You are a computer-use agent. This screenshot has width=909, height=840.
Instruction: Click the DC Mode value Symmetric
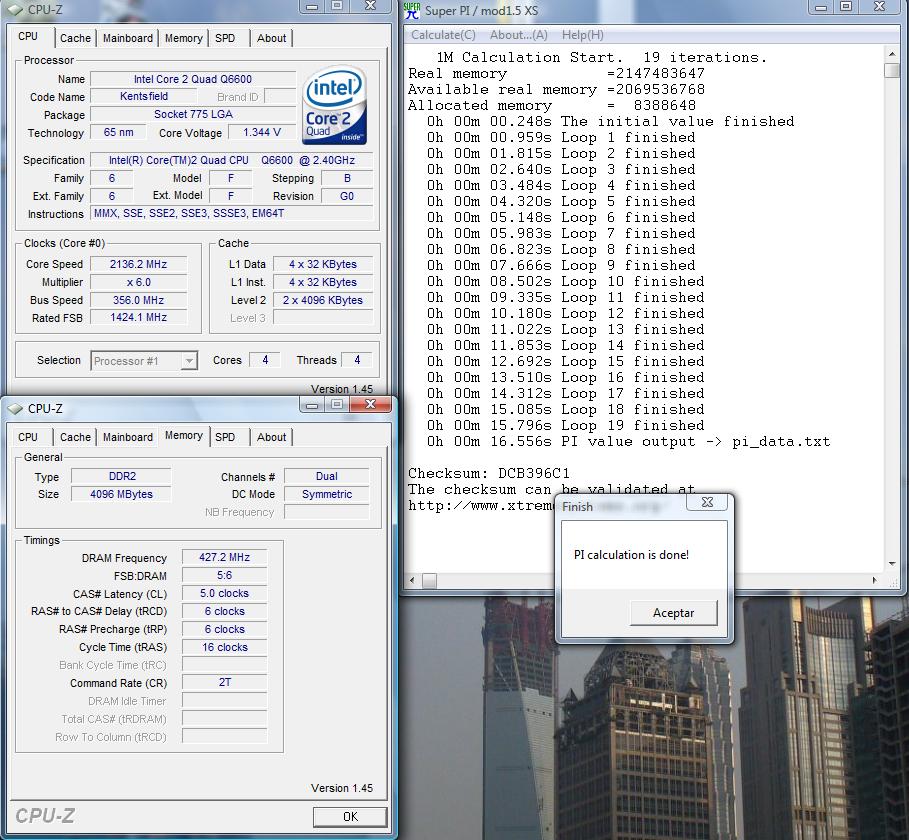326,494
